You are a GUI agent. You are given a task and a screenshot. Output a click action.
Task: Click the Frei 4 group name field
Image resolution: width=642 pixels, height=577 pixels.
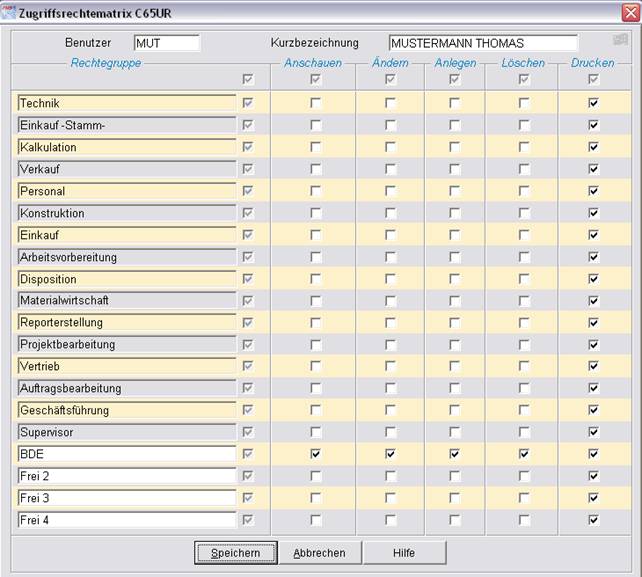[126, 520]
